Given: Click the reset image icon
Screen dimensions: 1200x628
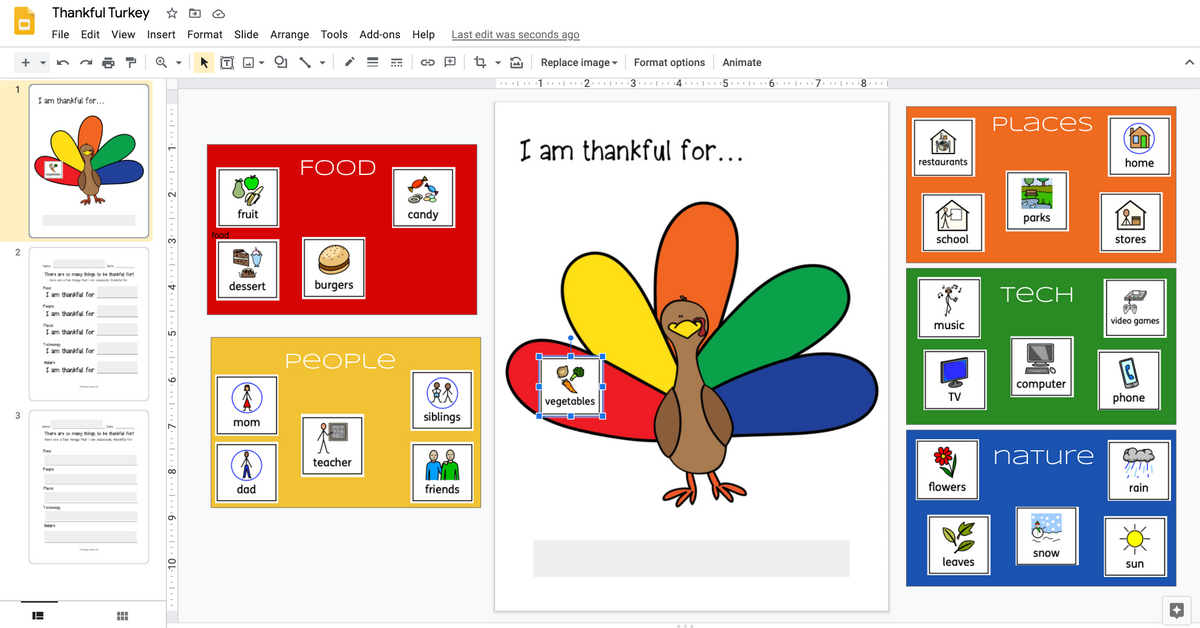Looking at the screenshot, I should [x=516, y=62].
